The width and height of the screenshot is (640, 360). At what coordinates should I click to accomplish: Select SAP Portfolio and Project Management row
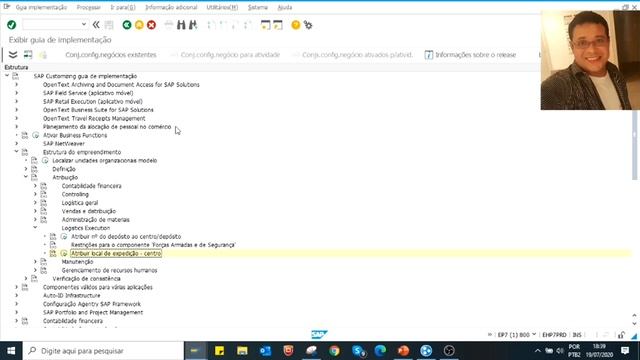(x=93, y=312)
